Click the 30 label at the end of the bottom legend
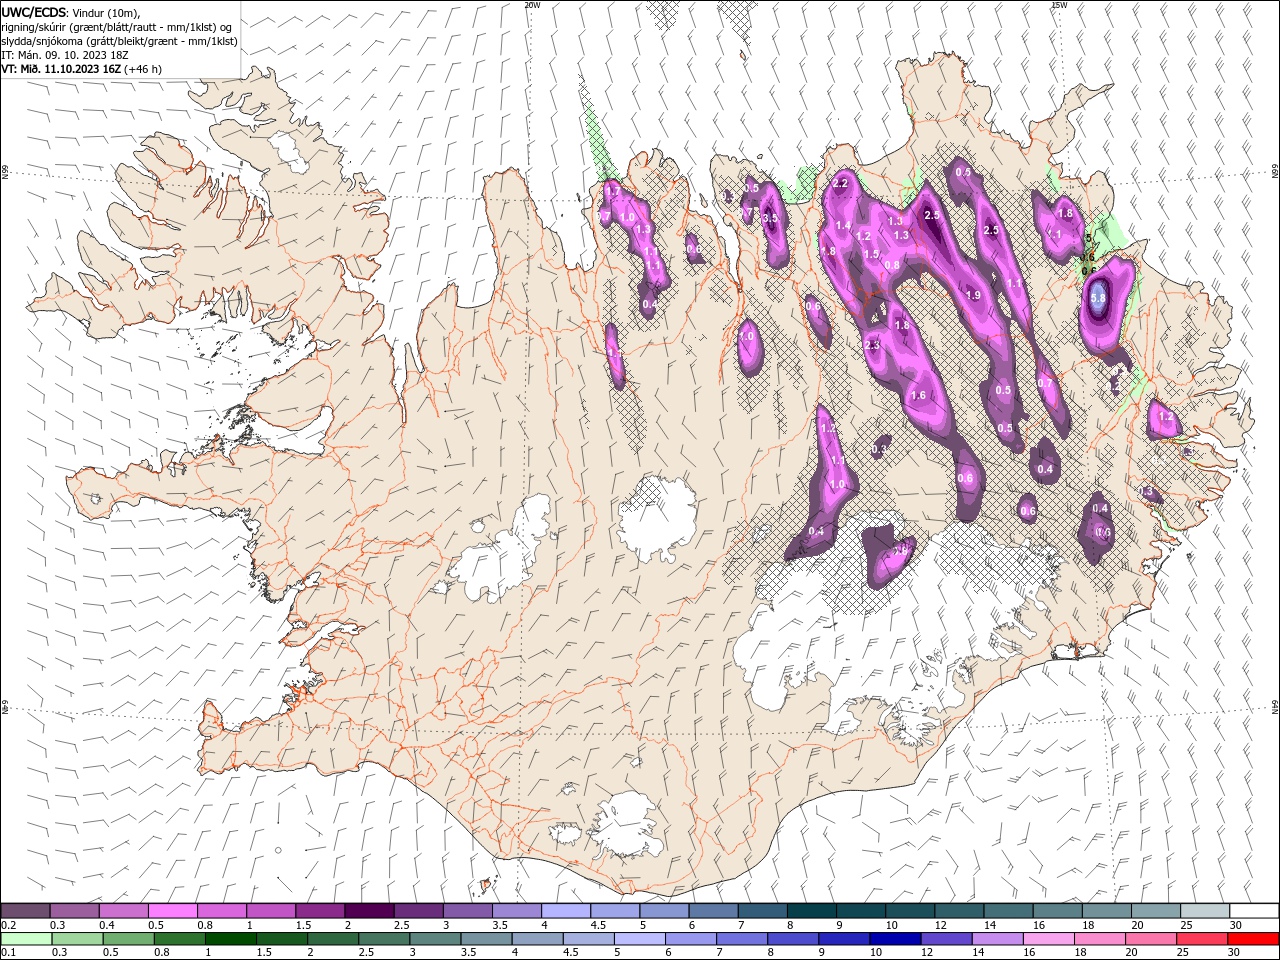The image size is (1280, 960). click(x=1236, y=953)
